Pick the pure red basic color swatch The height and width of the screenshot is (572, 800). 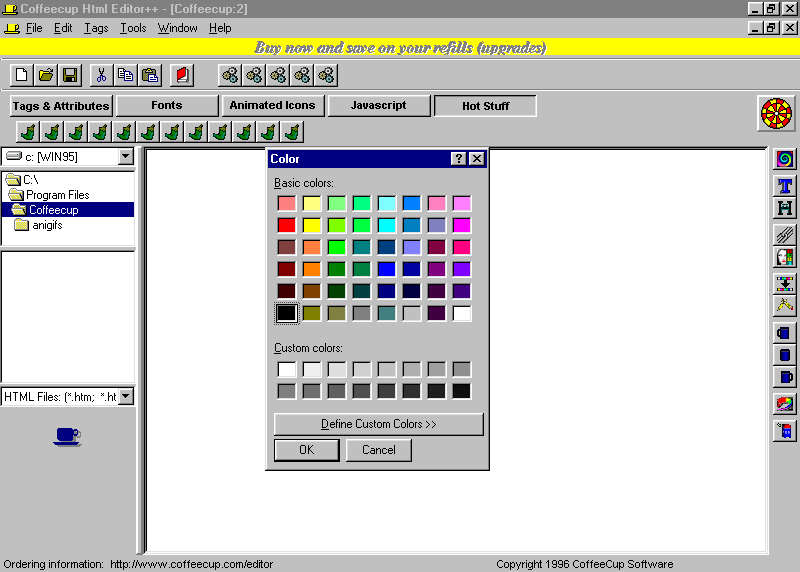pos(286,225)
